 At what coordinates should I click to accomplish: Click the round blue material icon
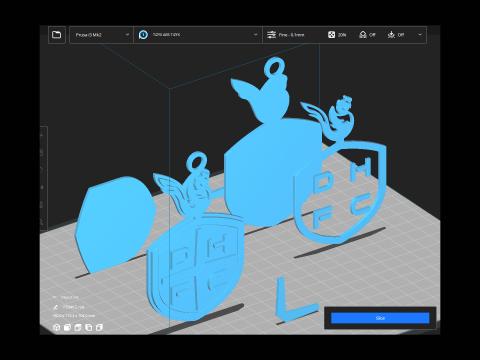[143, 35]
